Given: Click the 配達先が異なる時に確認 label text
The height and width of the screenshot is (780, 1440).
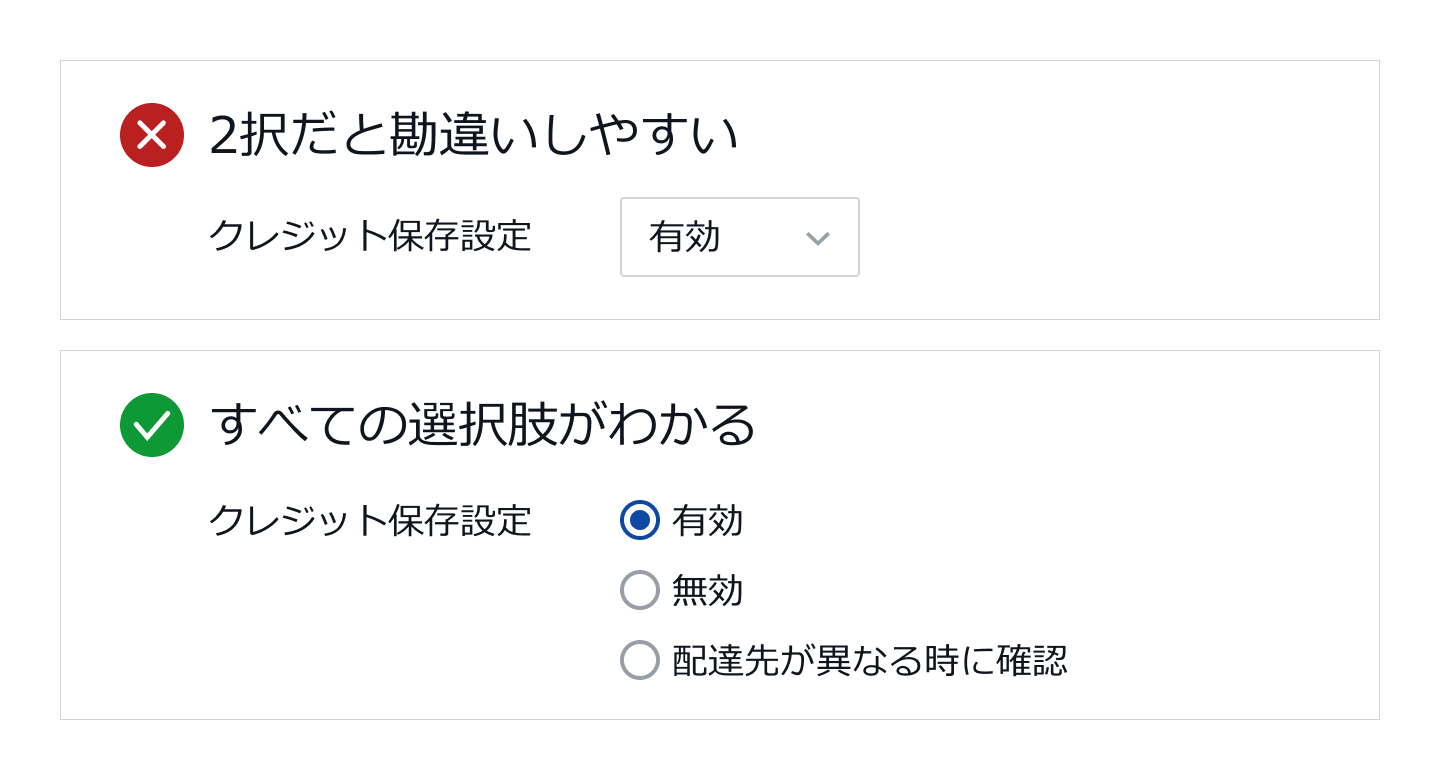Looking at the screenshot, I should [x=870, y=660].
